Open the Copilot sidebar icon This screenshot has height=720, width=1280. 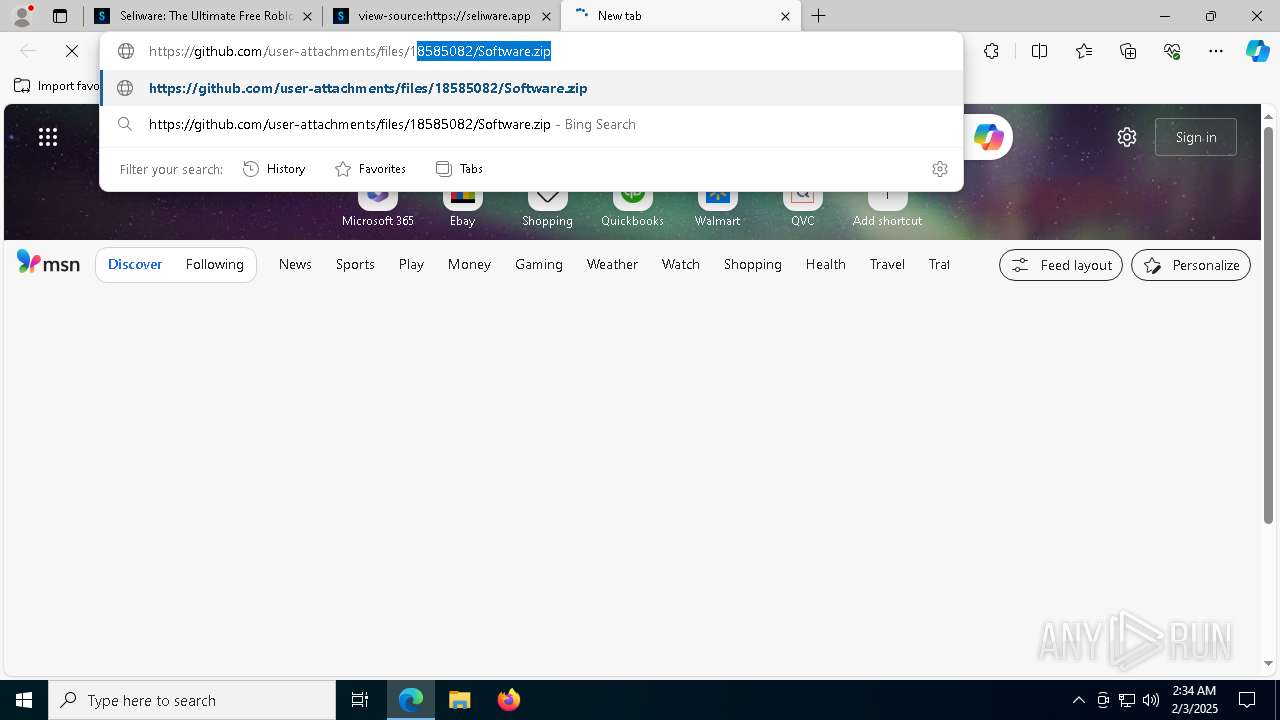(x=1257, y=51)
